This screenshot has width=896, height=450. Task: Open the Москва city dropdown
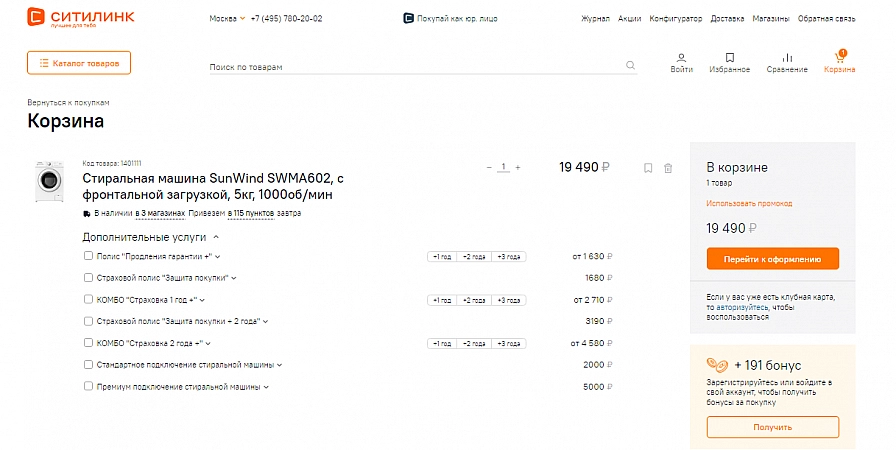tap(227, 18)
